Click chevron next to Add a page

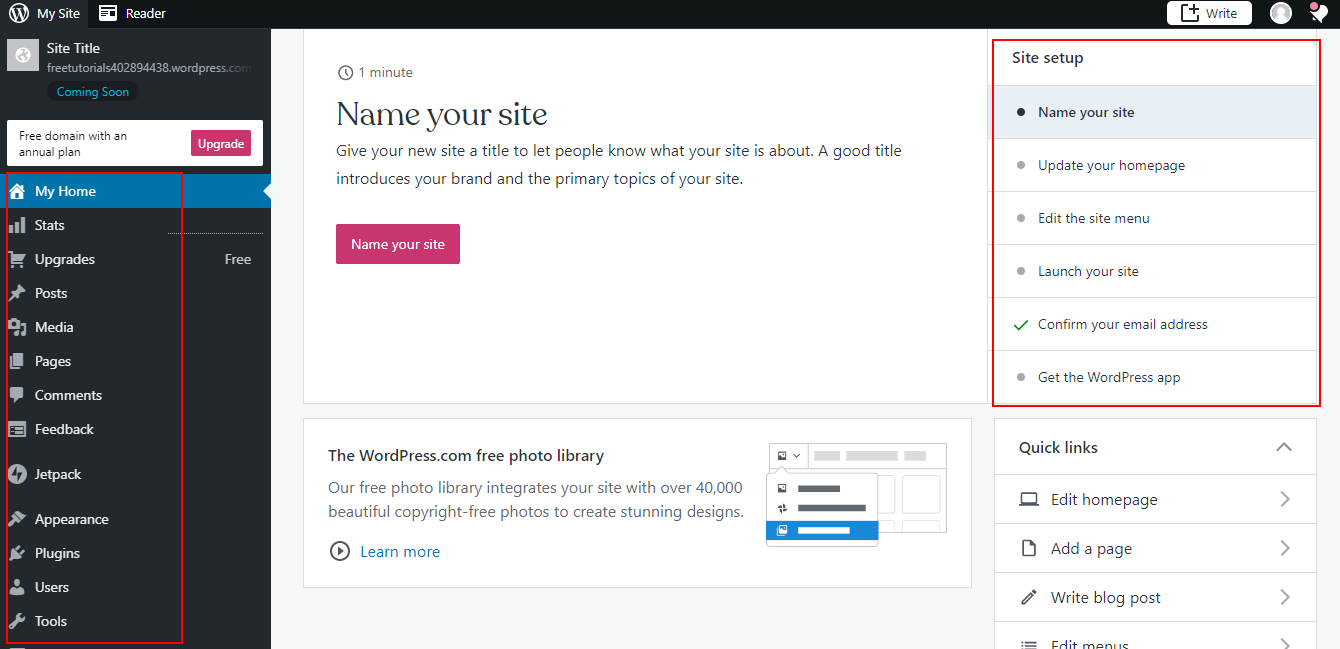1285,548
